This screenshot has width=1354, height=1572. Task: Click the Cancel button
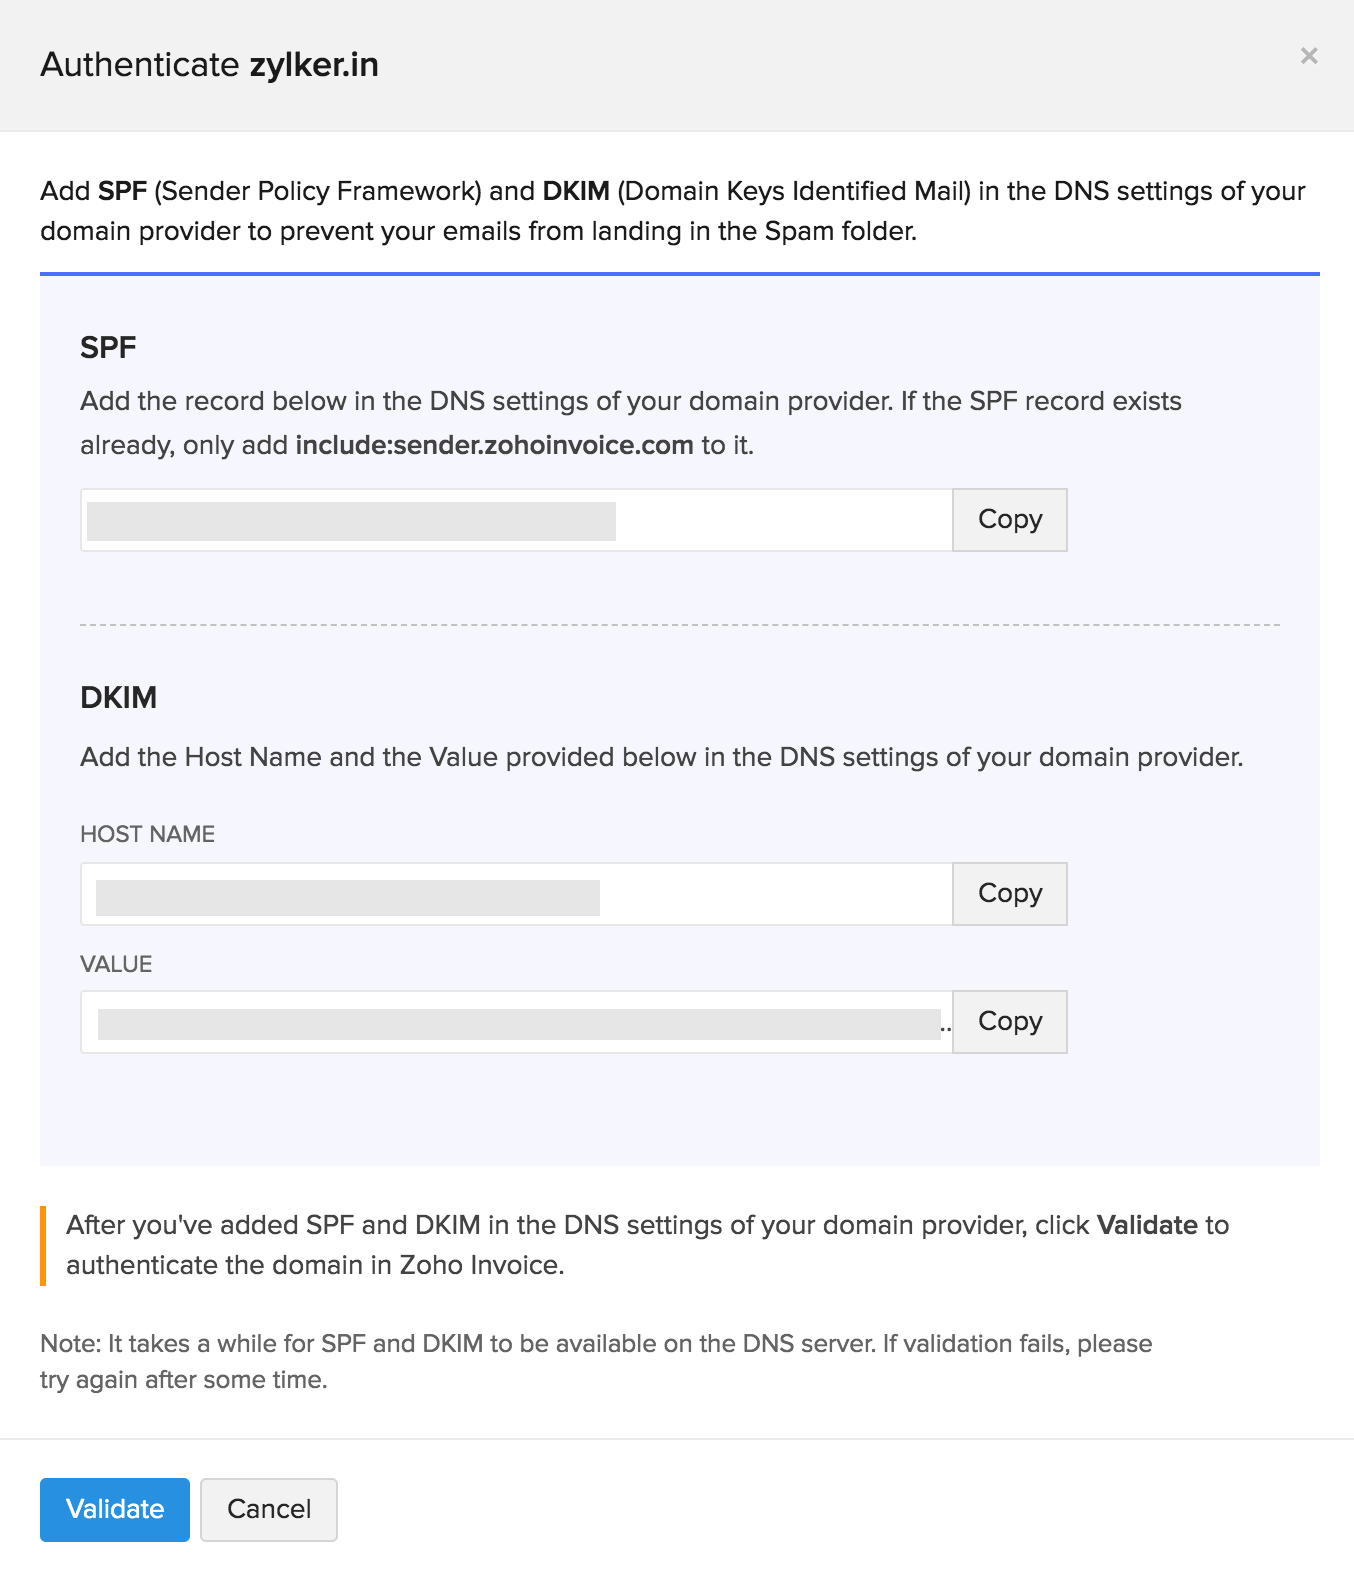[x=268, y=1510]
